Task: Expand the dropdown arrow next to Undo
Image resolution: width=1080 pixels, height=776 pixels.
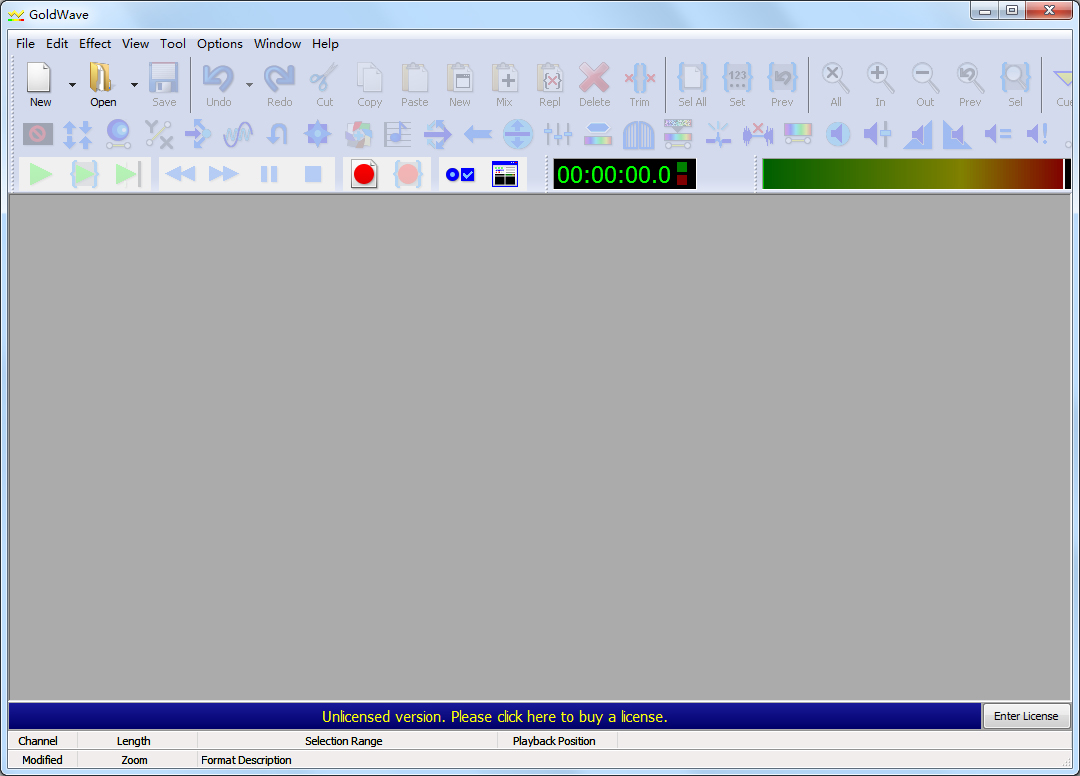Action: click(x=249, y=85)
